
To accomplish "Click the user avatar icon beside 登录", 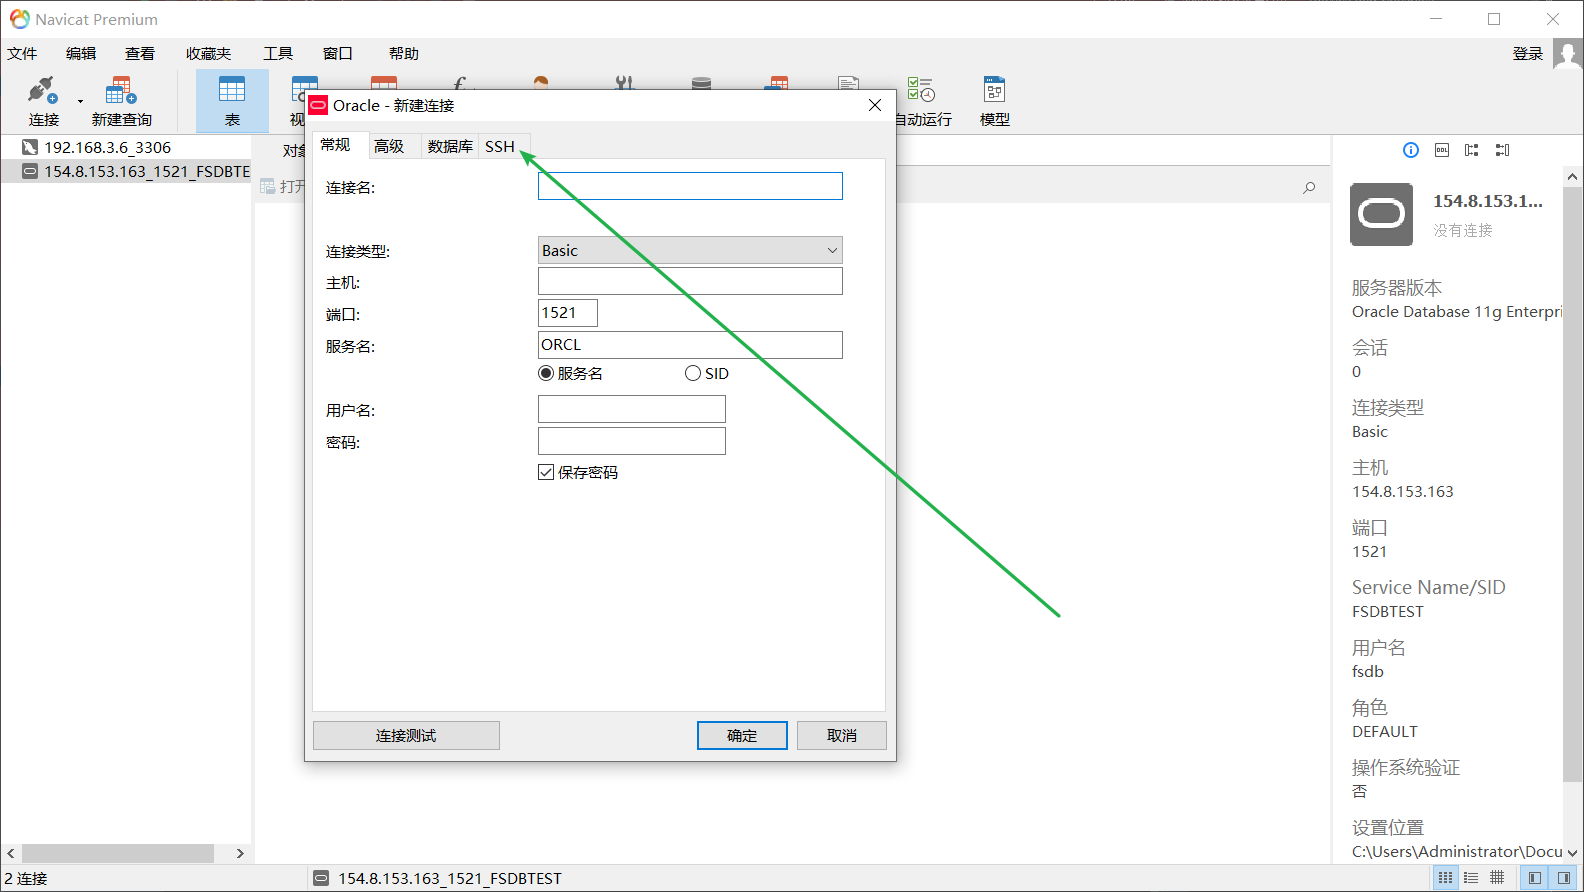I will pyautogui.click(x=1567, y=54).
